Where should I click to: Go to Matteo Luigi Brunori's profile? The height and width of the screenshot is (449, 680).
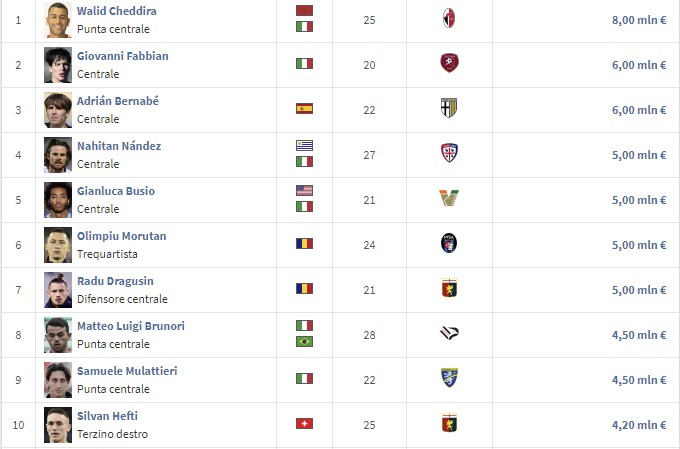[130, 326]
